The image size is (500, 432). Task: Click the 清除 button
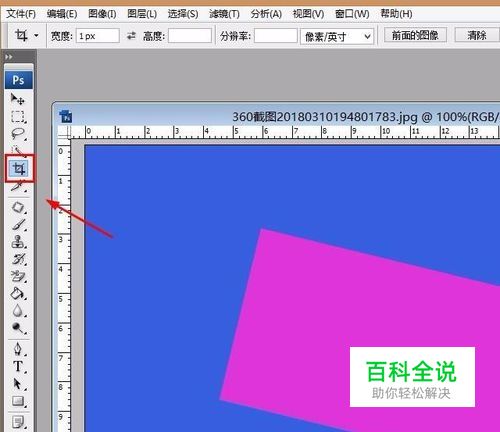point(477,35)
